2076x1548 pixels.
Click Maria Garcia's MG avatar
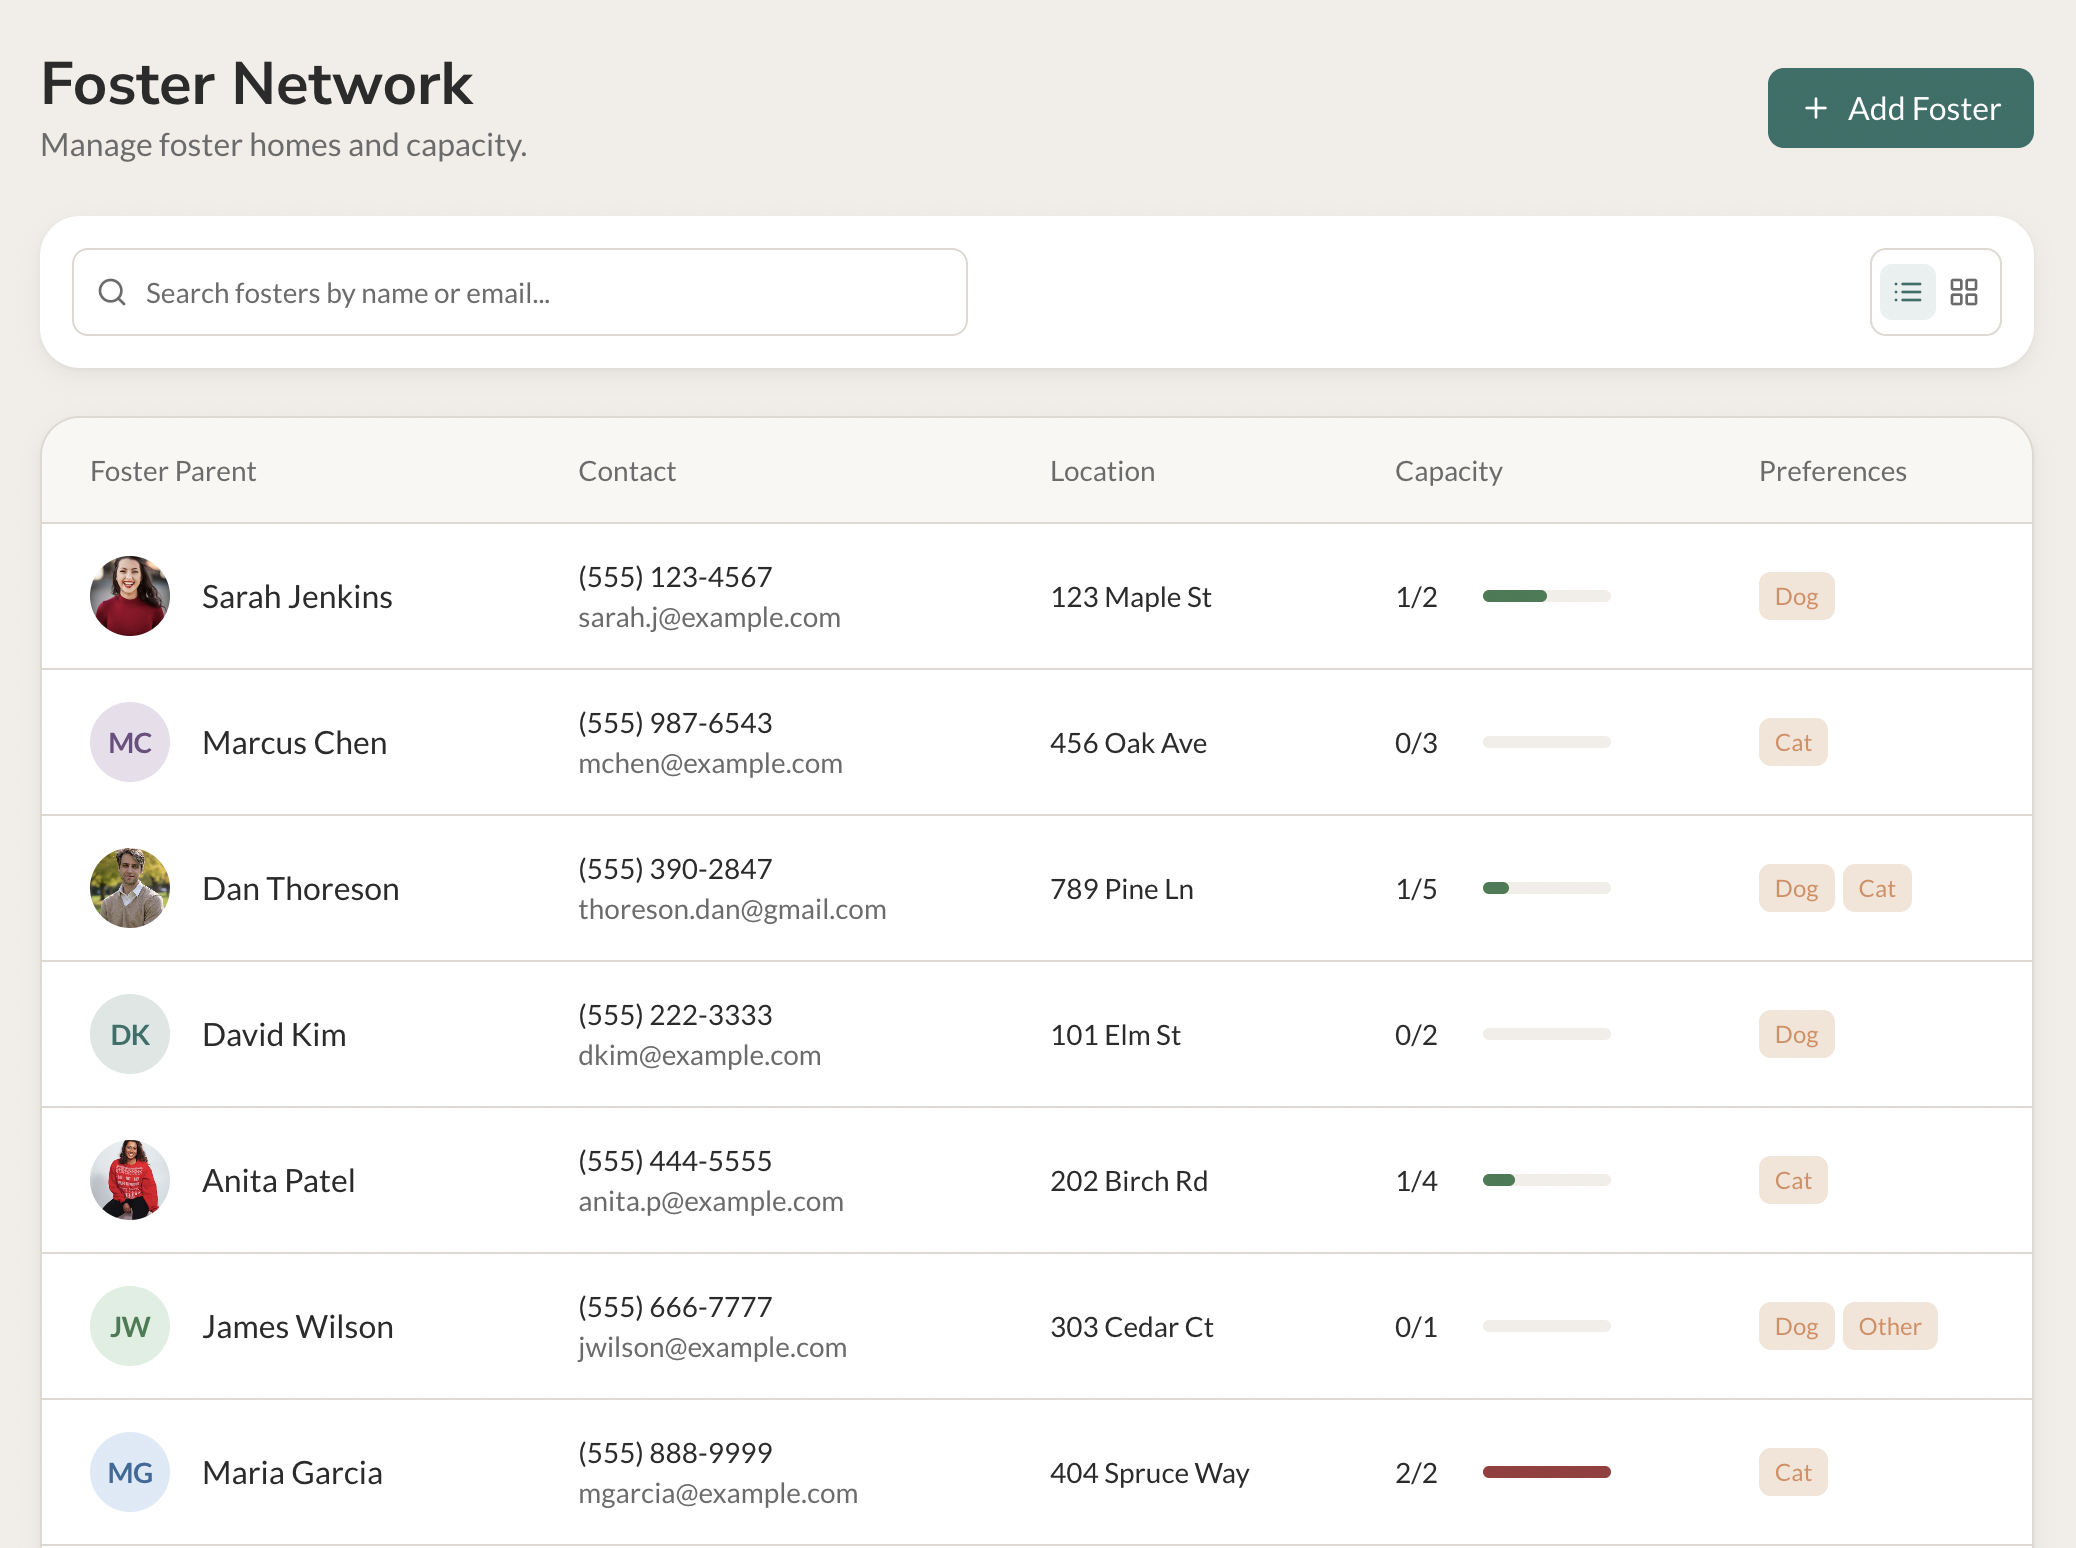coord(130,1472)
